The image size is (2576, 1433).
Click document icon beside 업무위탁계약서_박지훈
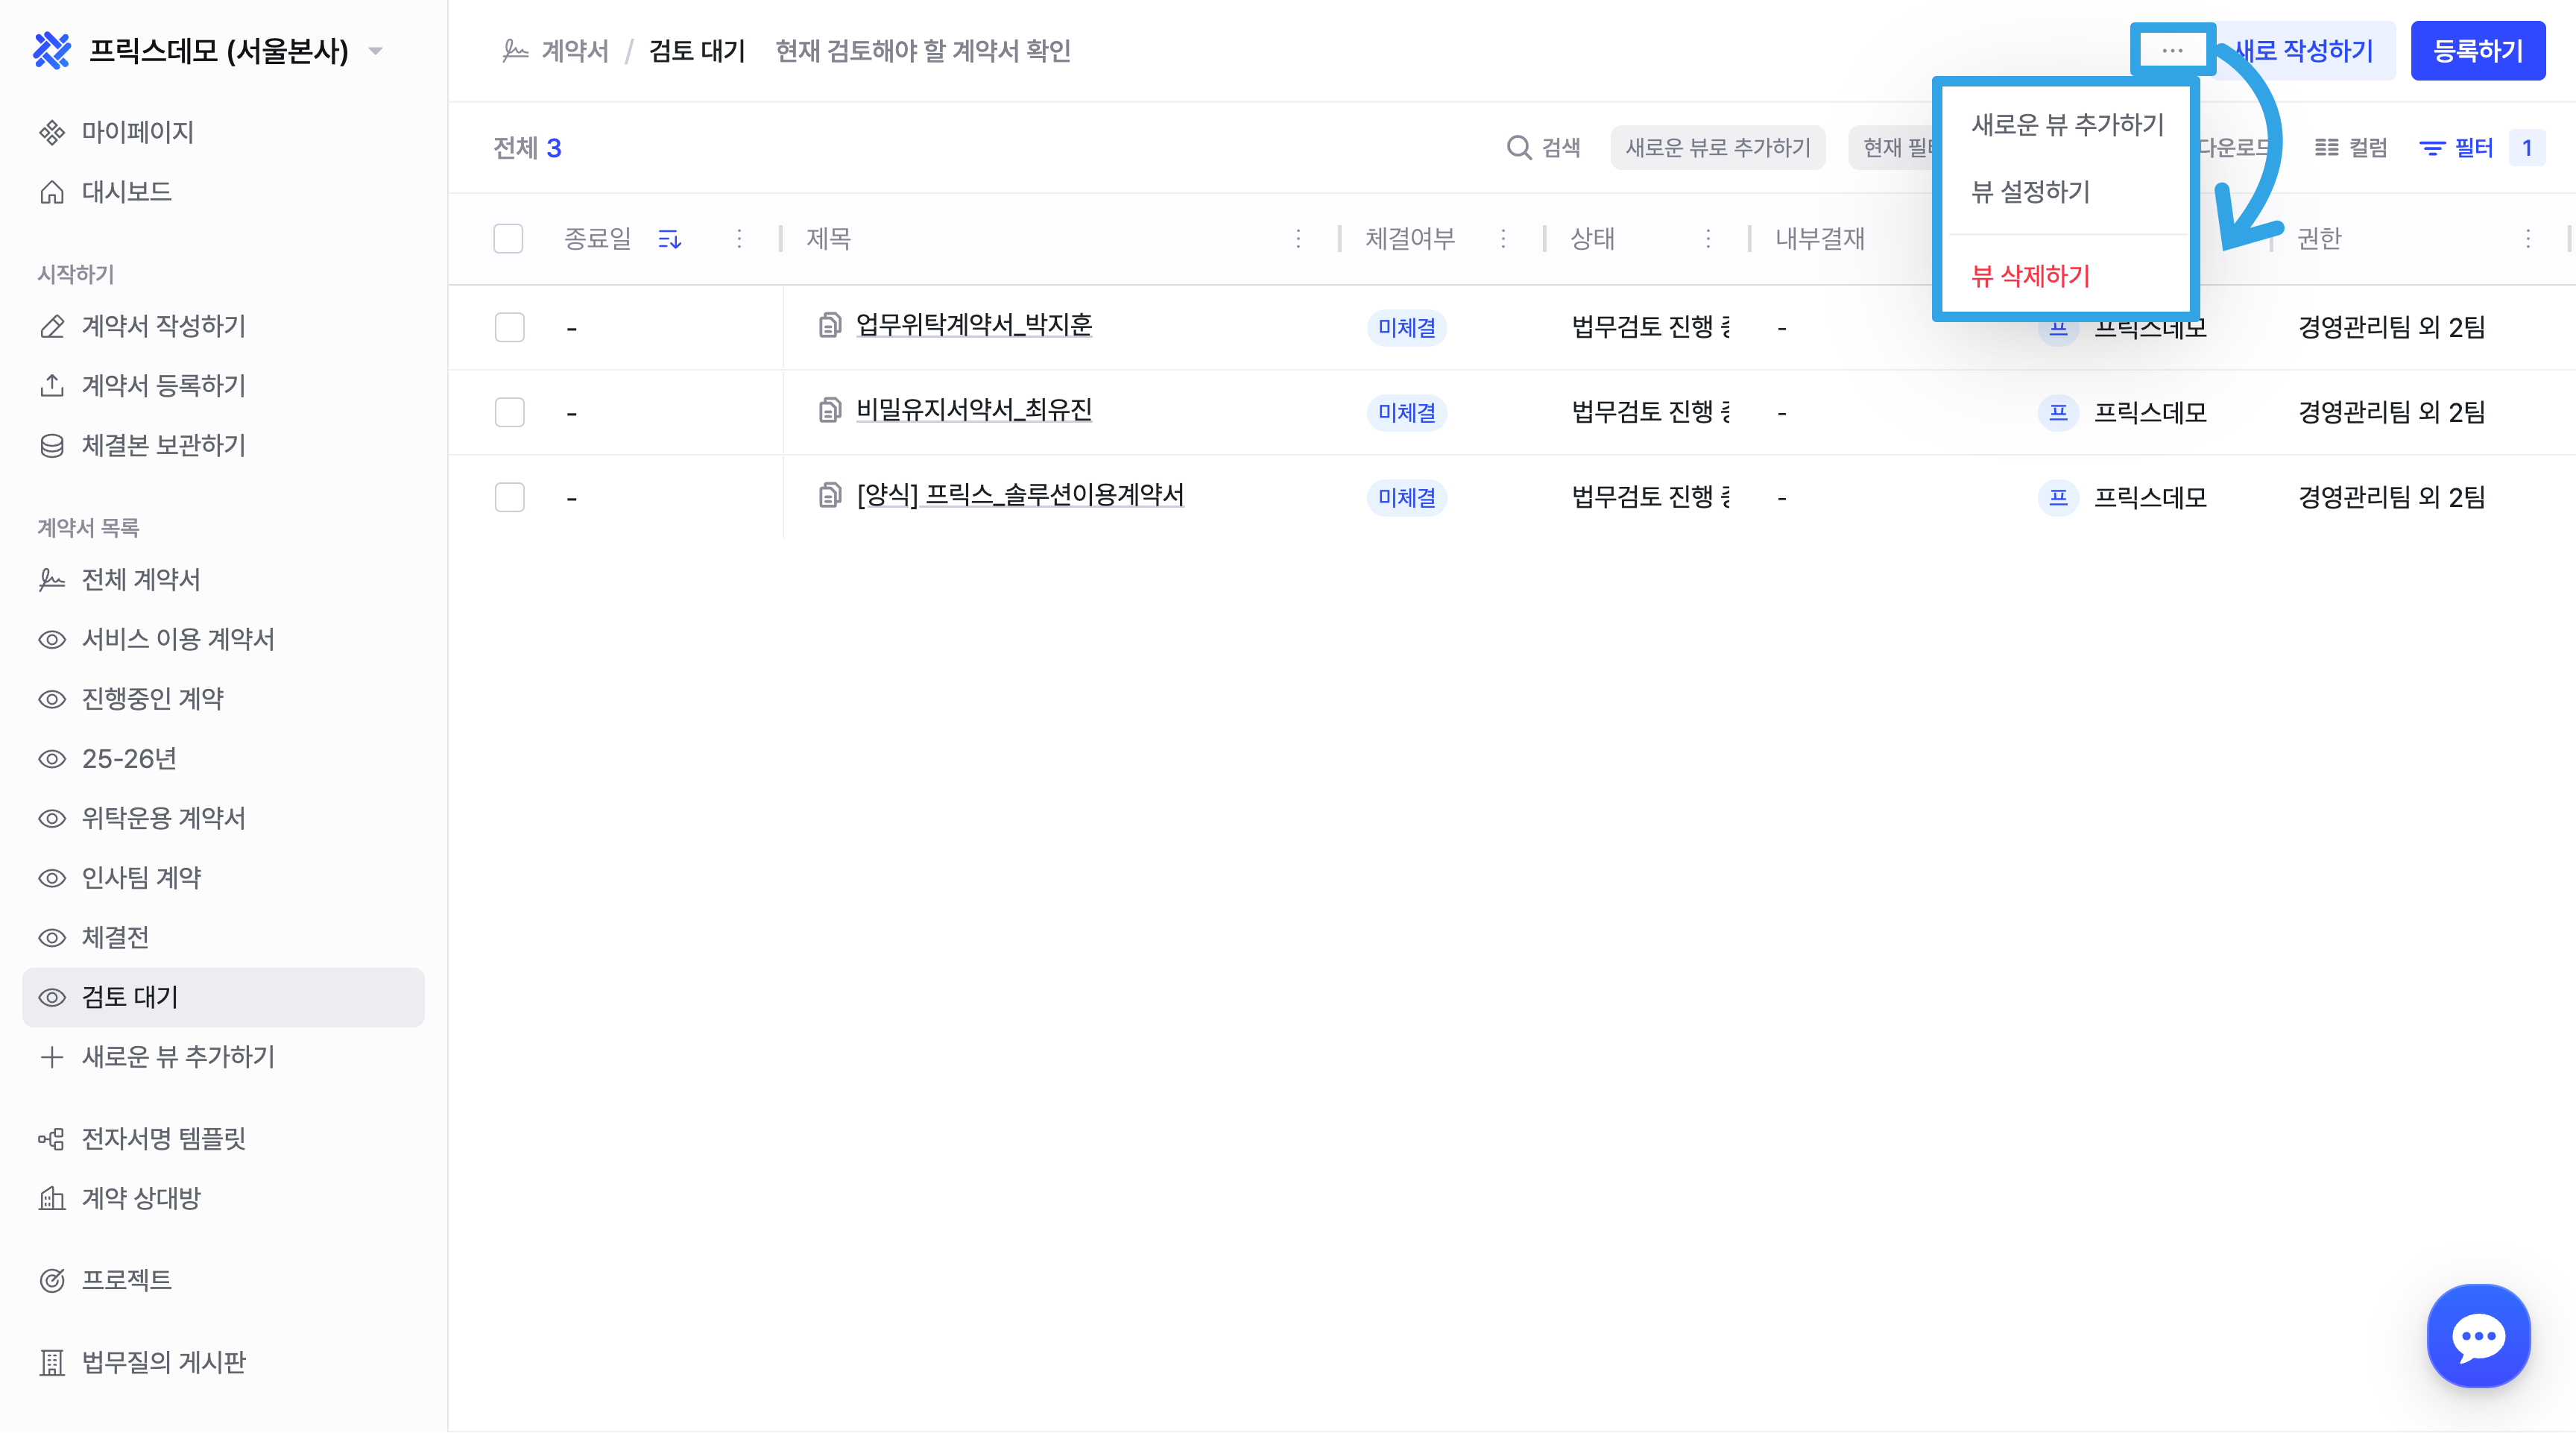[829, 325]
